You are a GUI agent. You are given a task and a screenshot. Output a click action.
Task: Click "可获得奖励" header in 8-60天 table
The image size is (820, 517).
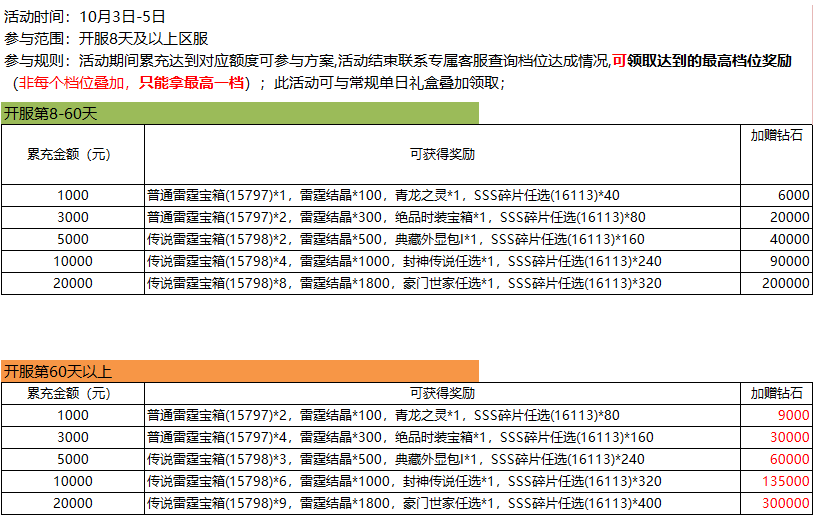[442, 154]
